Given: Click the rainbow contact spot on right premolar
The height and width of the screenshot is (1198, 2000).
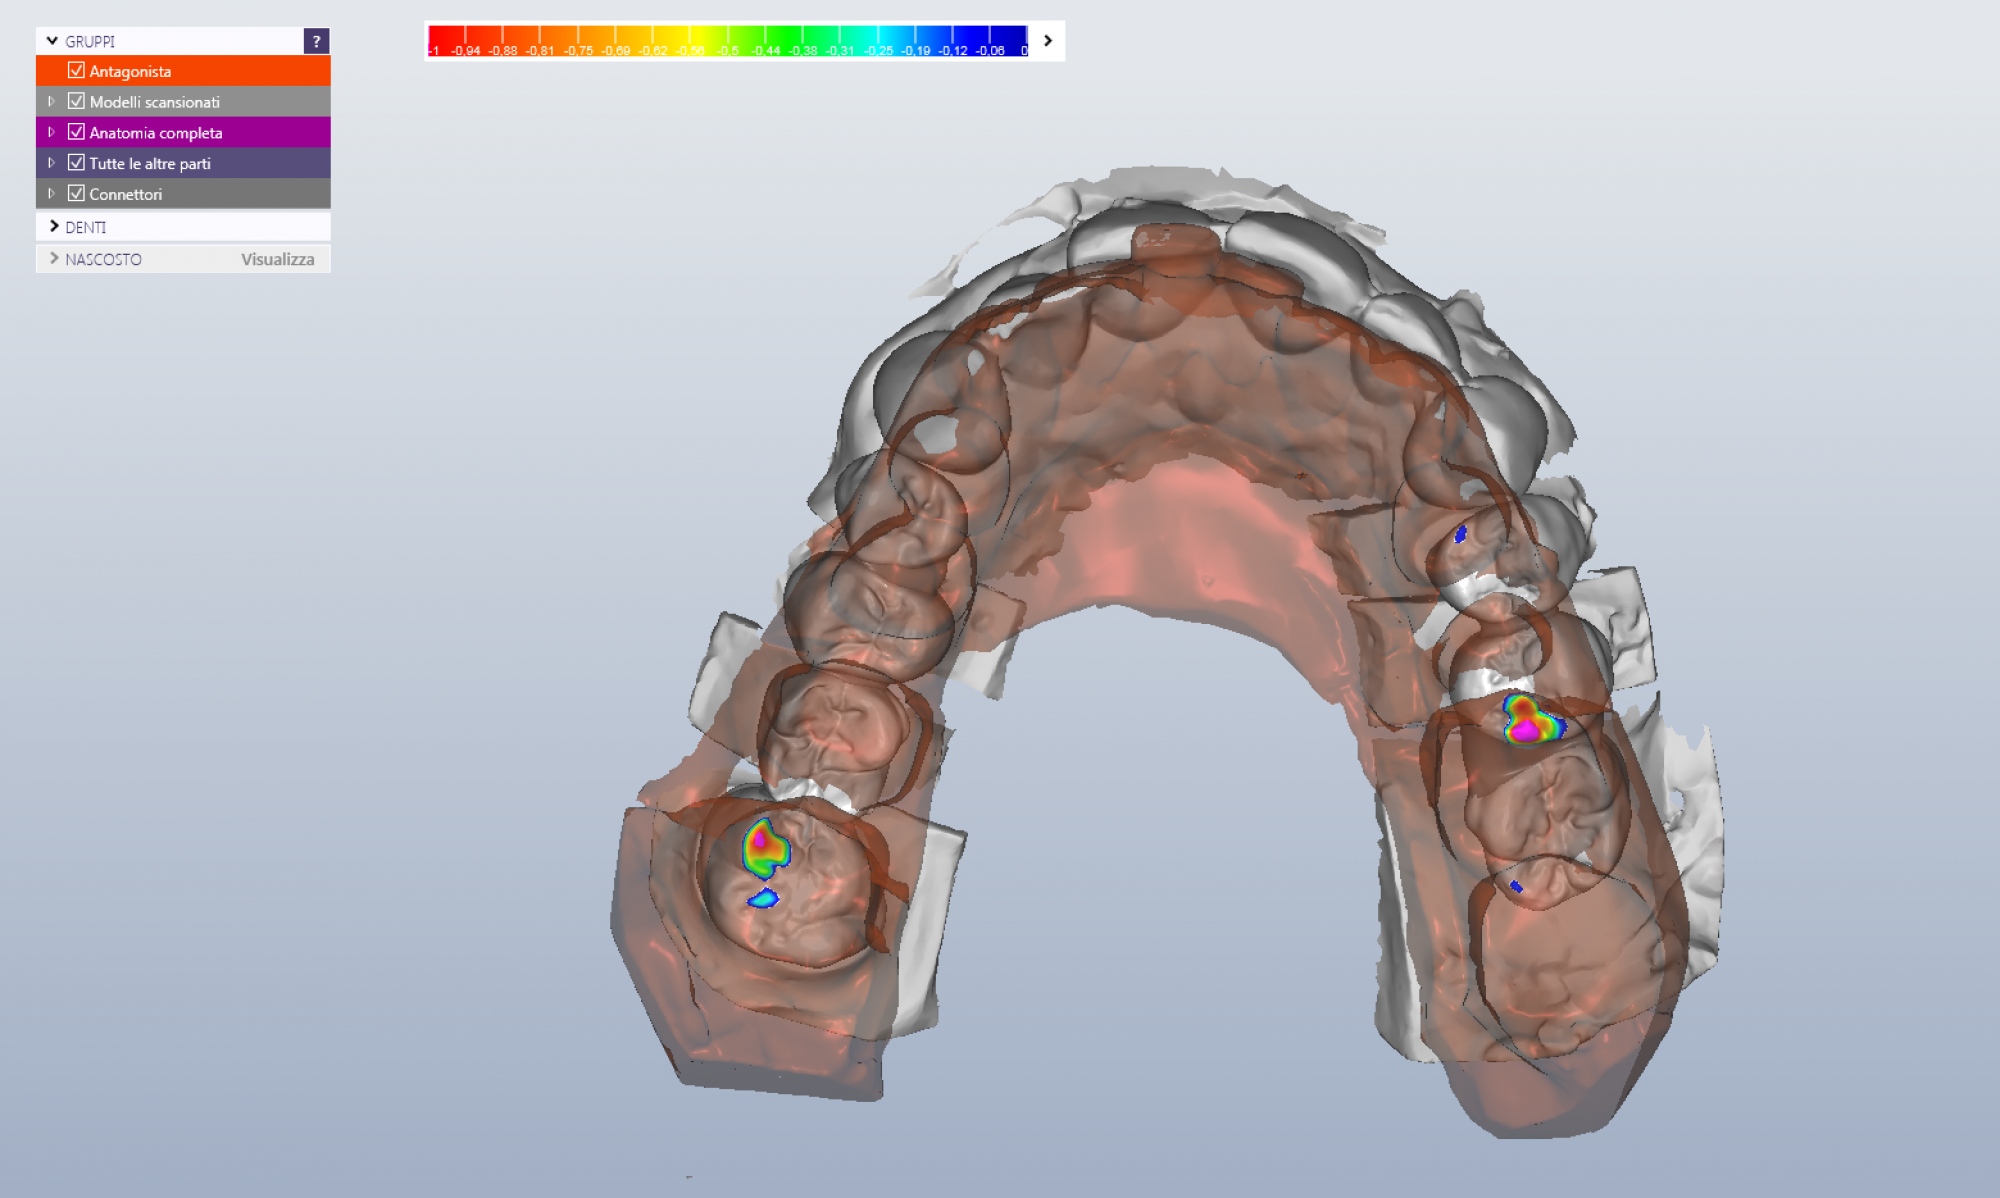Looking at the screenshot, I should coord(1527,720).
